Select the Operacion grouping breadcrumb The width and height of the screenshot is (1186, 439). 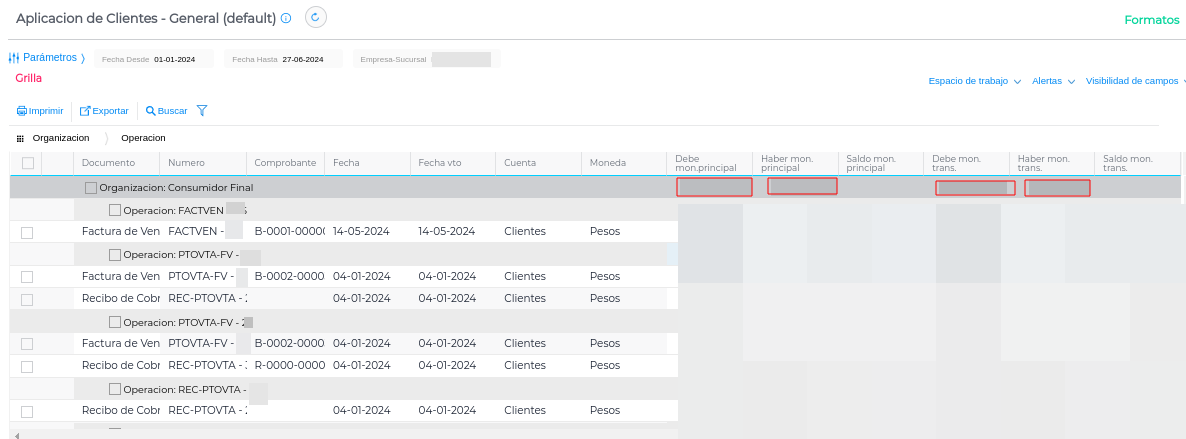pyautogui.click(x=143, y=138)
